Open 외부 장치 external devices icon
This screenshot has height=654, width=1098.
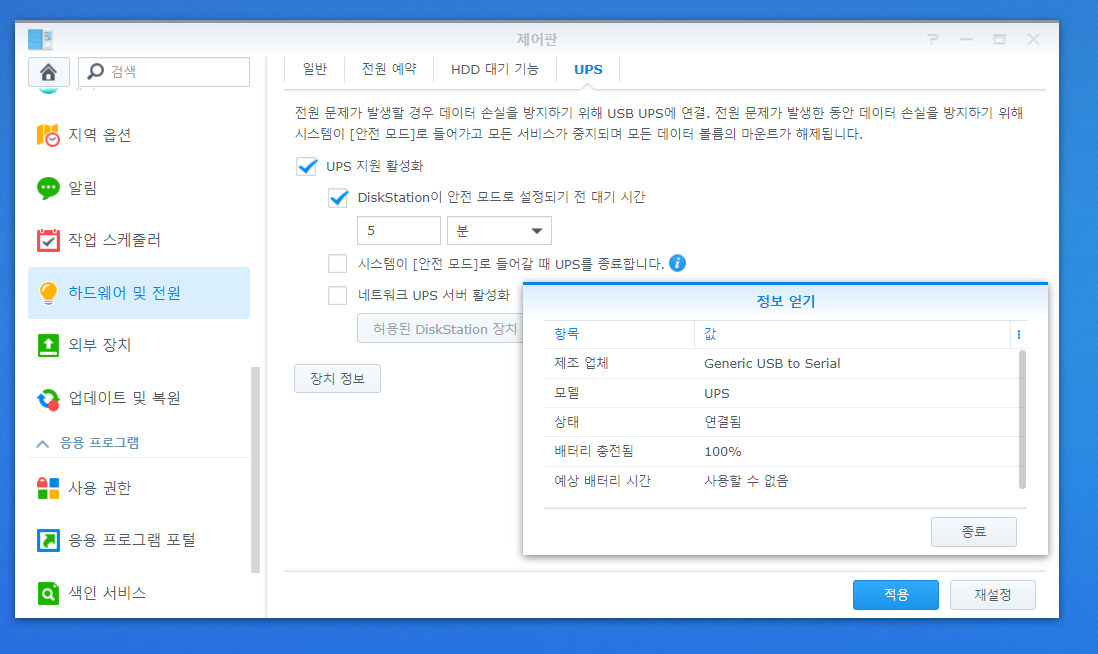pyautogui.click(x=48, y=345)
